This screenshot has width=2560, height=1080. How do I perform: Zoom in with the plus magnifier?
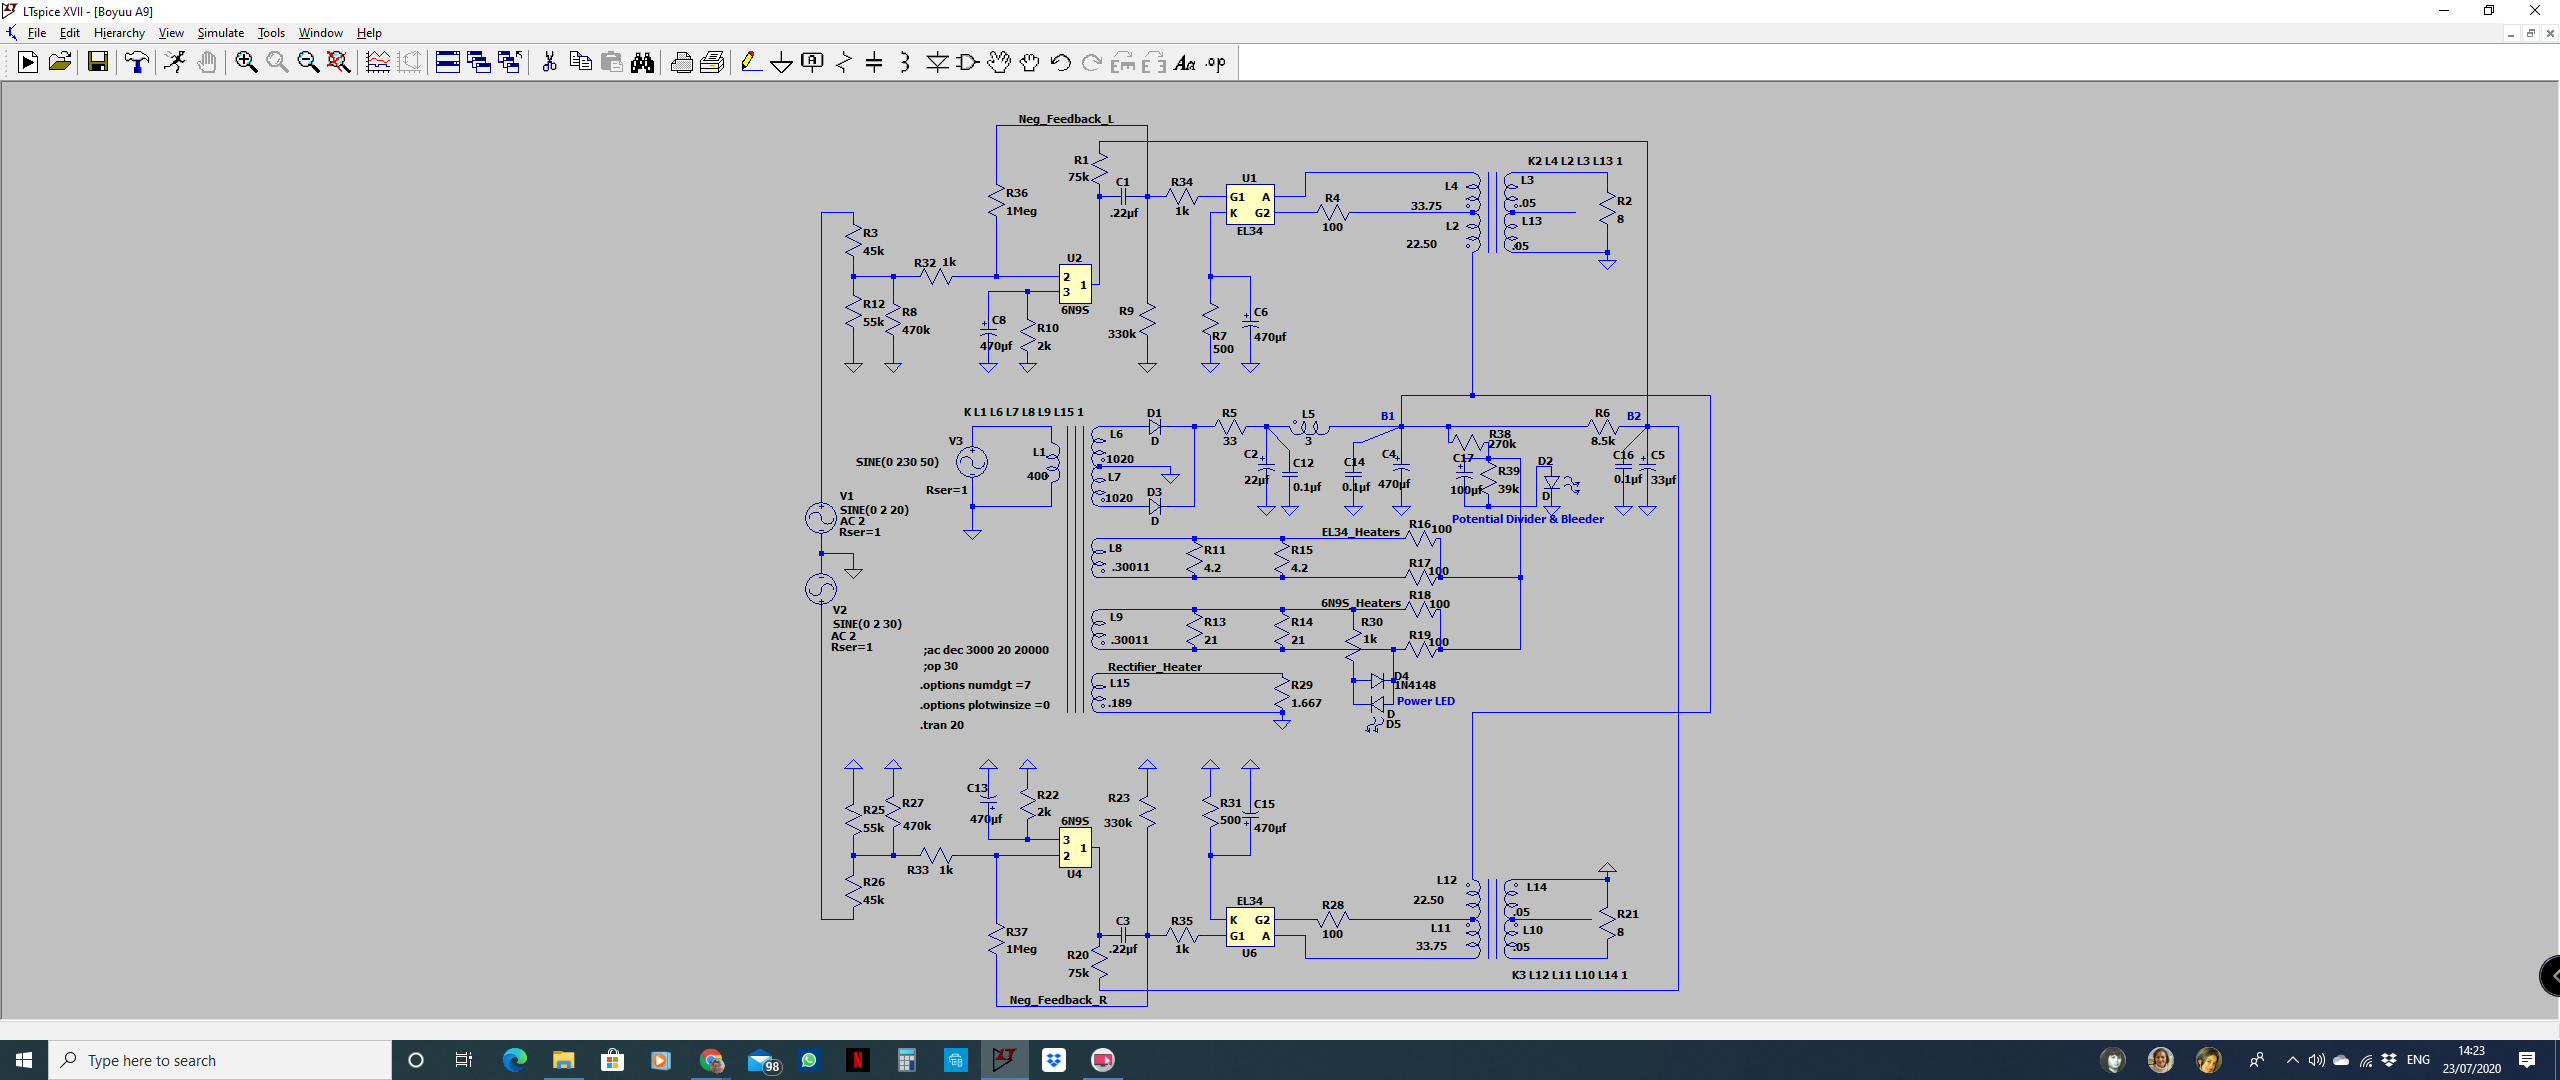click(x=246, y=62)
